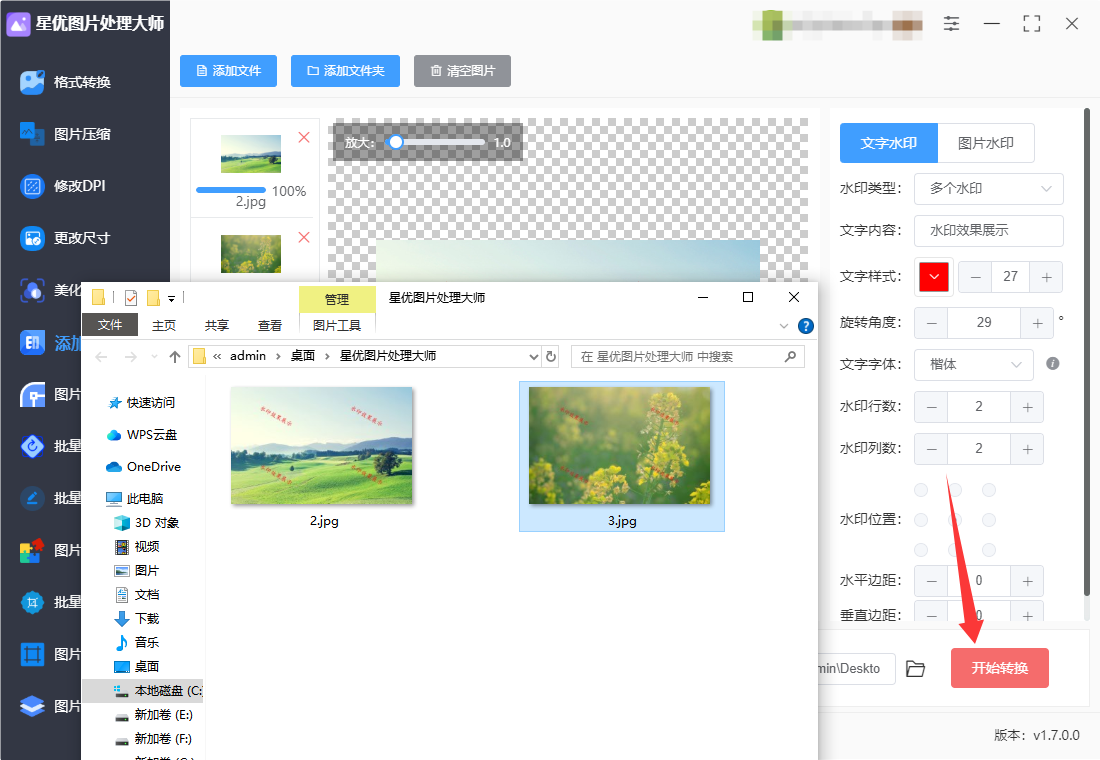Open 3D 对象 folder
1100x760 pixels.
pyautogui.click(x=147, y=523)
